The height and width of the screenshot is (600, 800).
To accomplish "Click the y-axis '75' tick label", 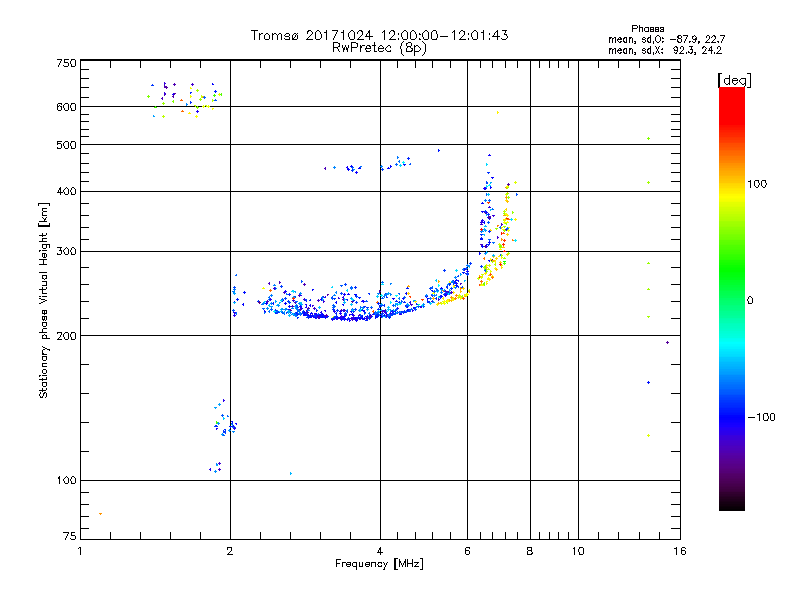I will pyautogui.click(x=69, y=536).
